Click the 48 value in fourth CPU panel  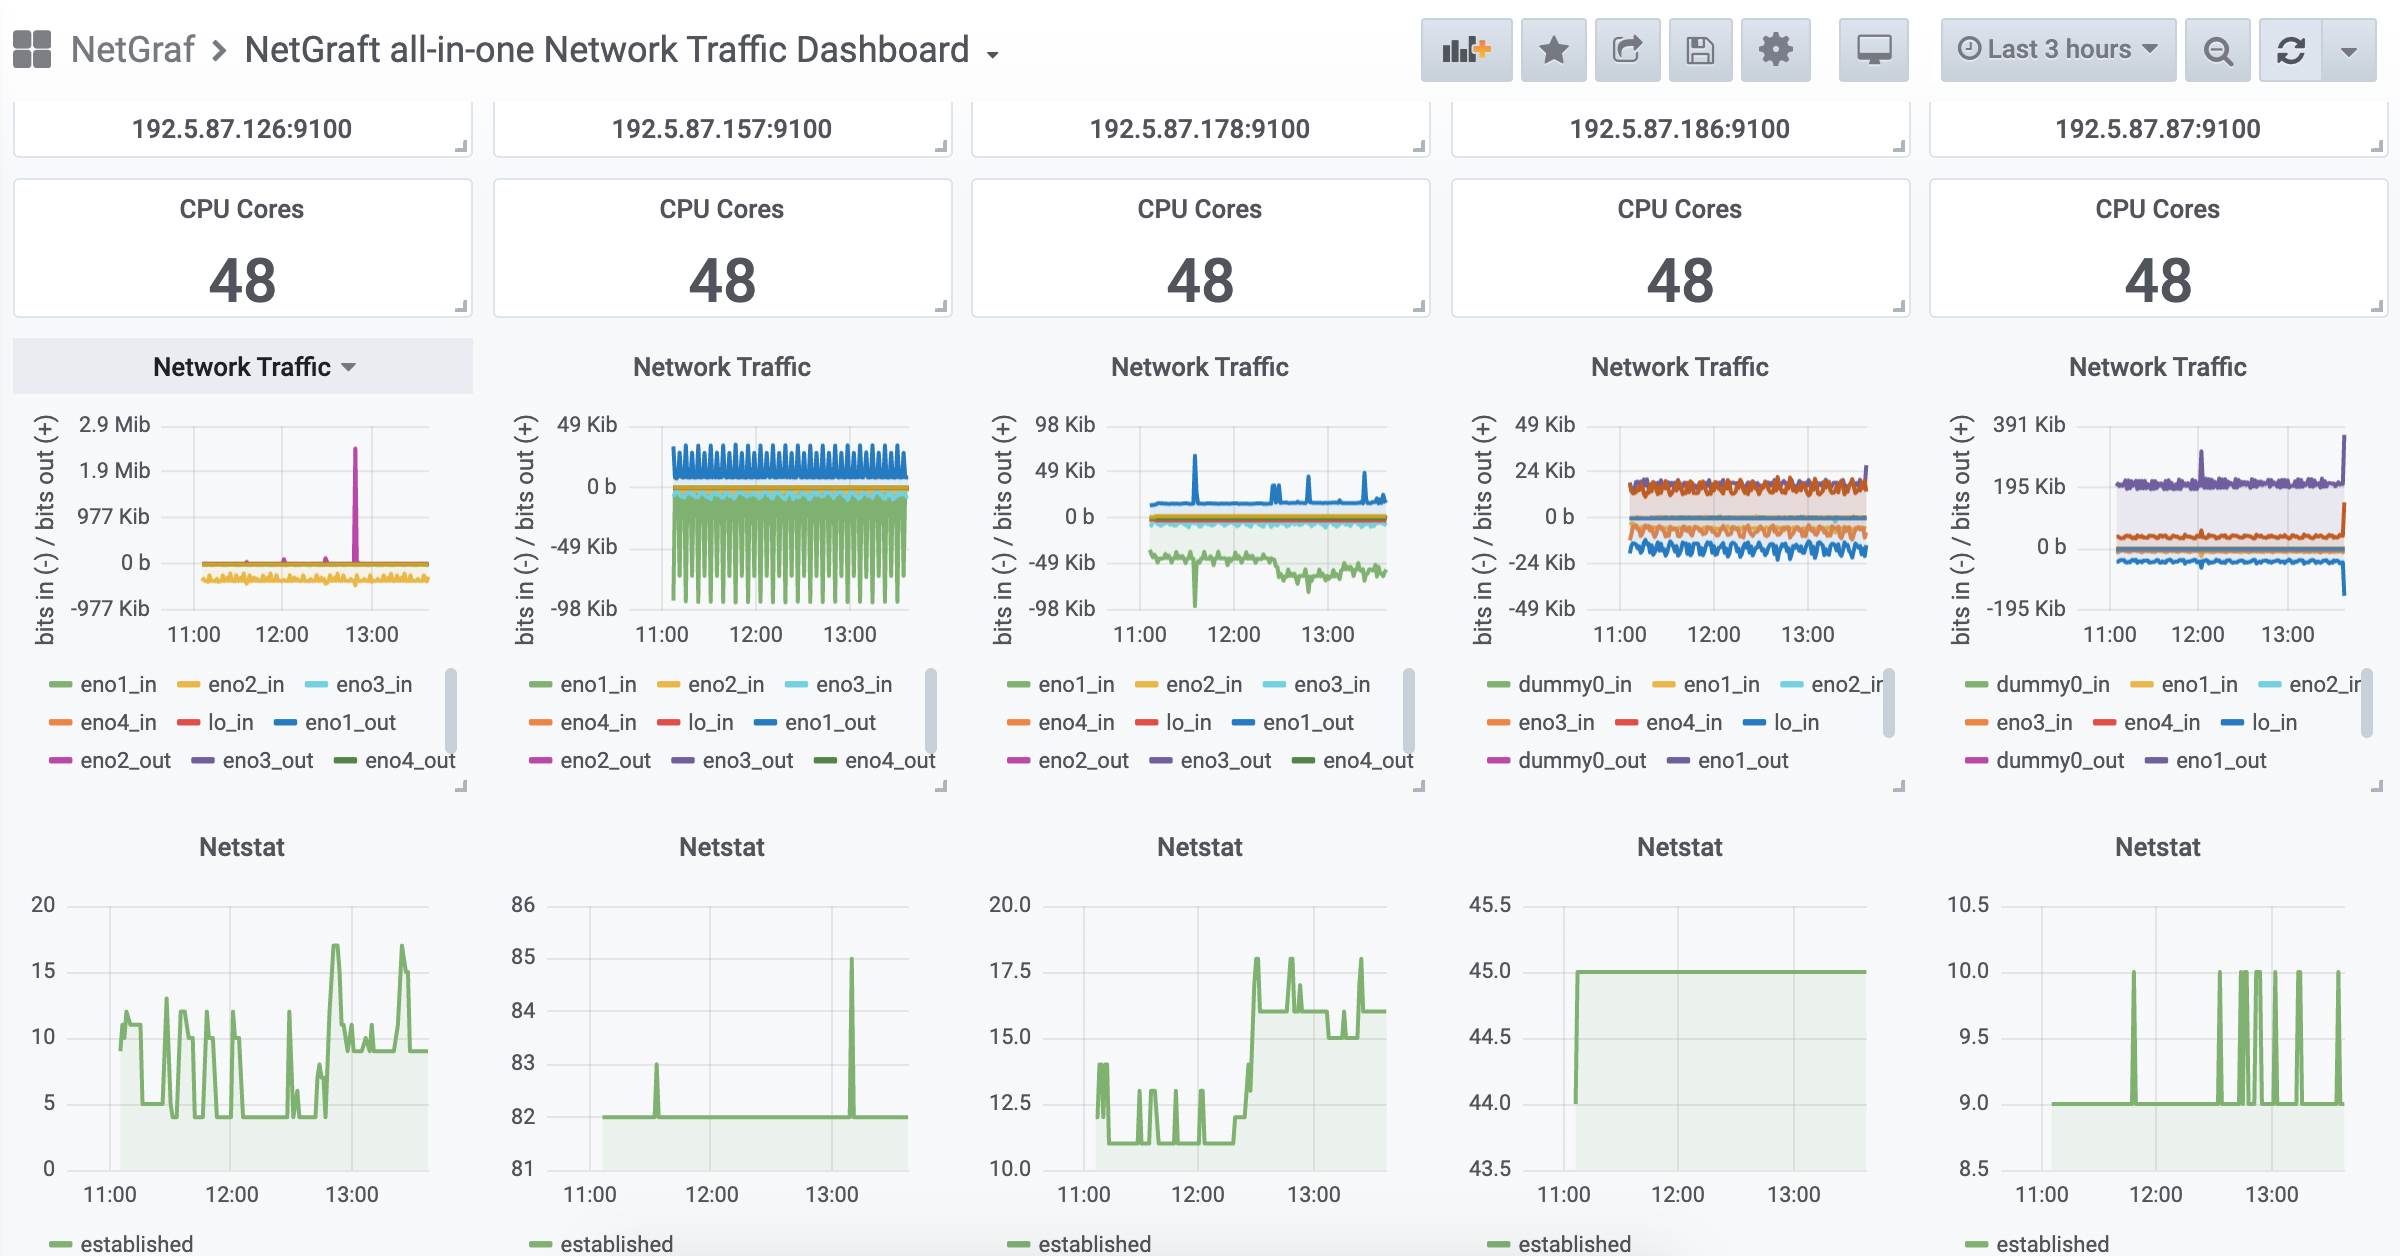[x=1680, y=281]
